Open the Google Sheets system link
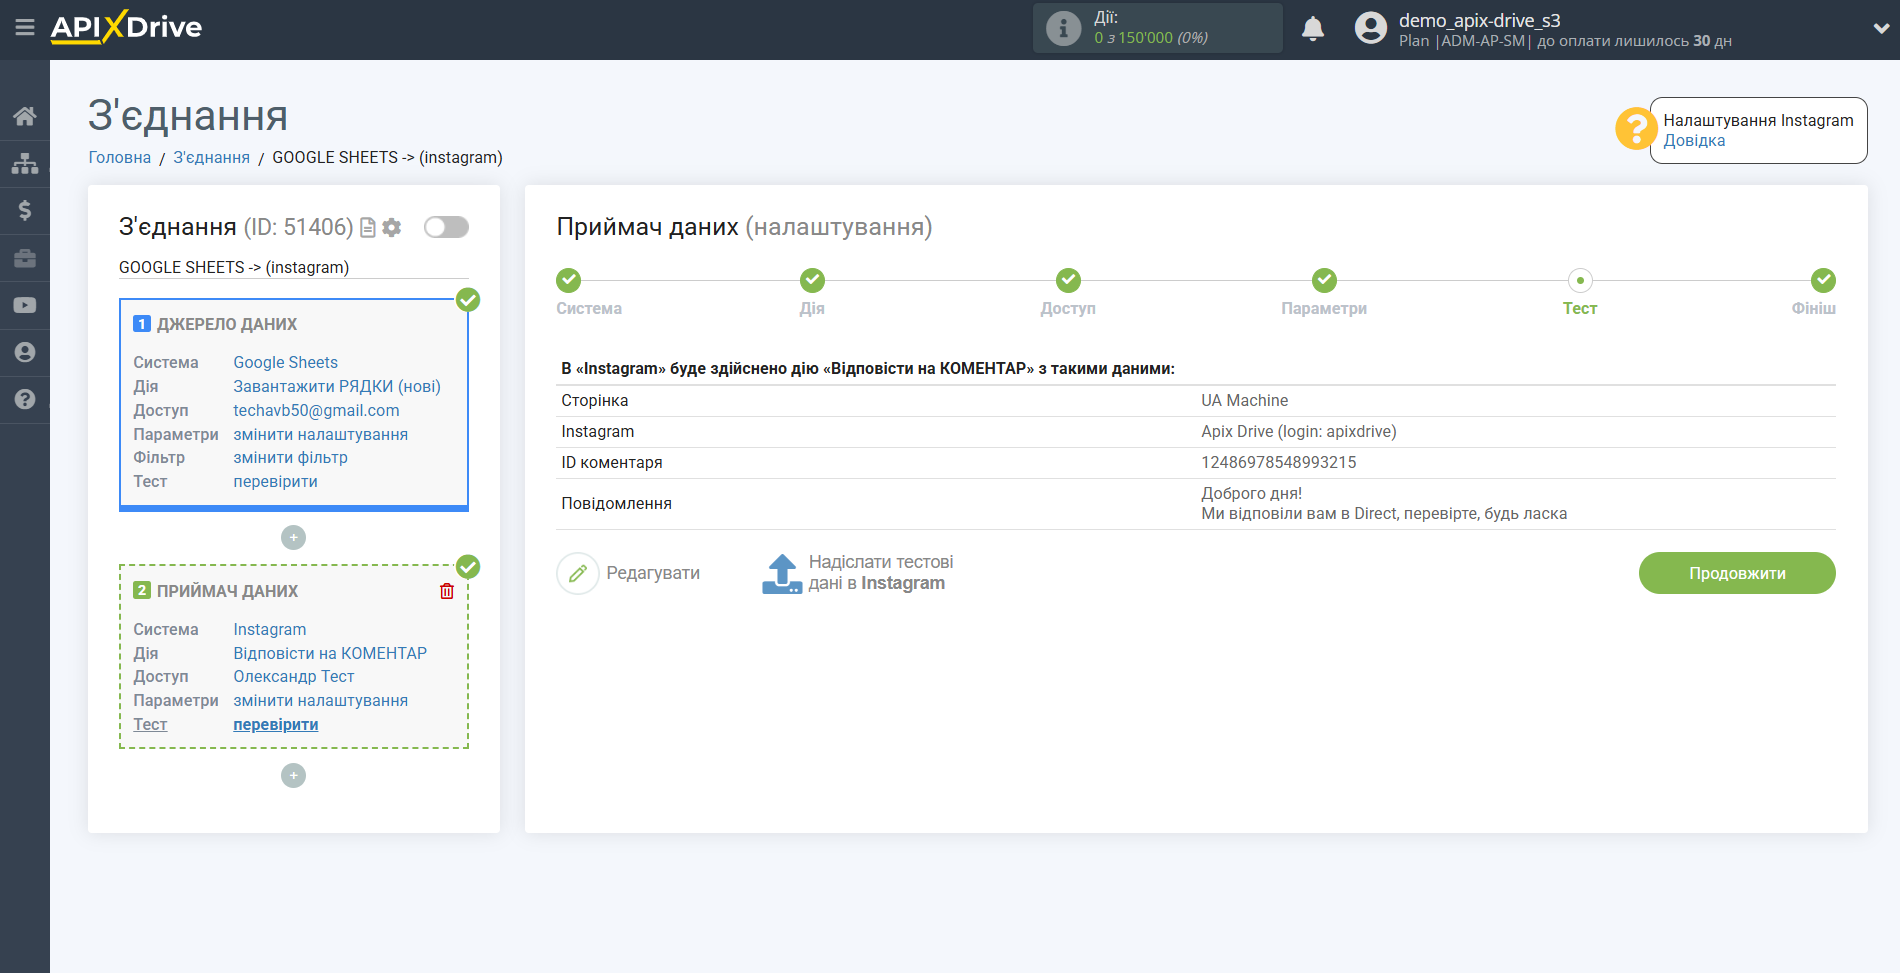The width and height of the screenshot is (1900, 973). (286, 362)
